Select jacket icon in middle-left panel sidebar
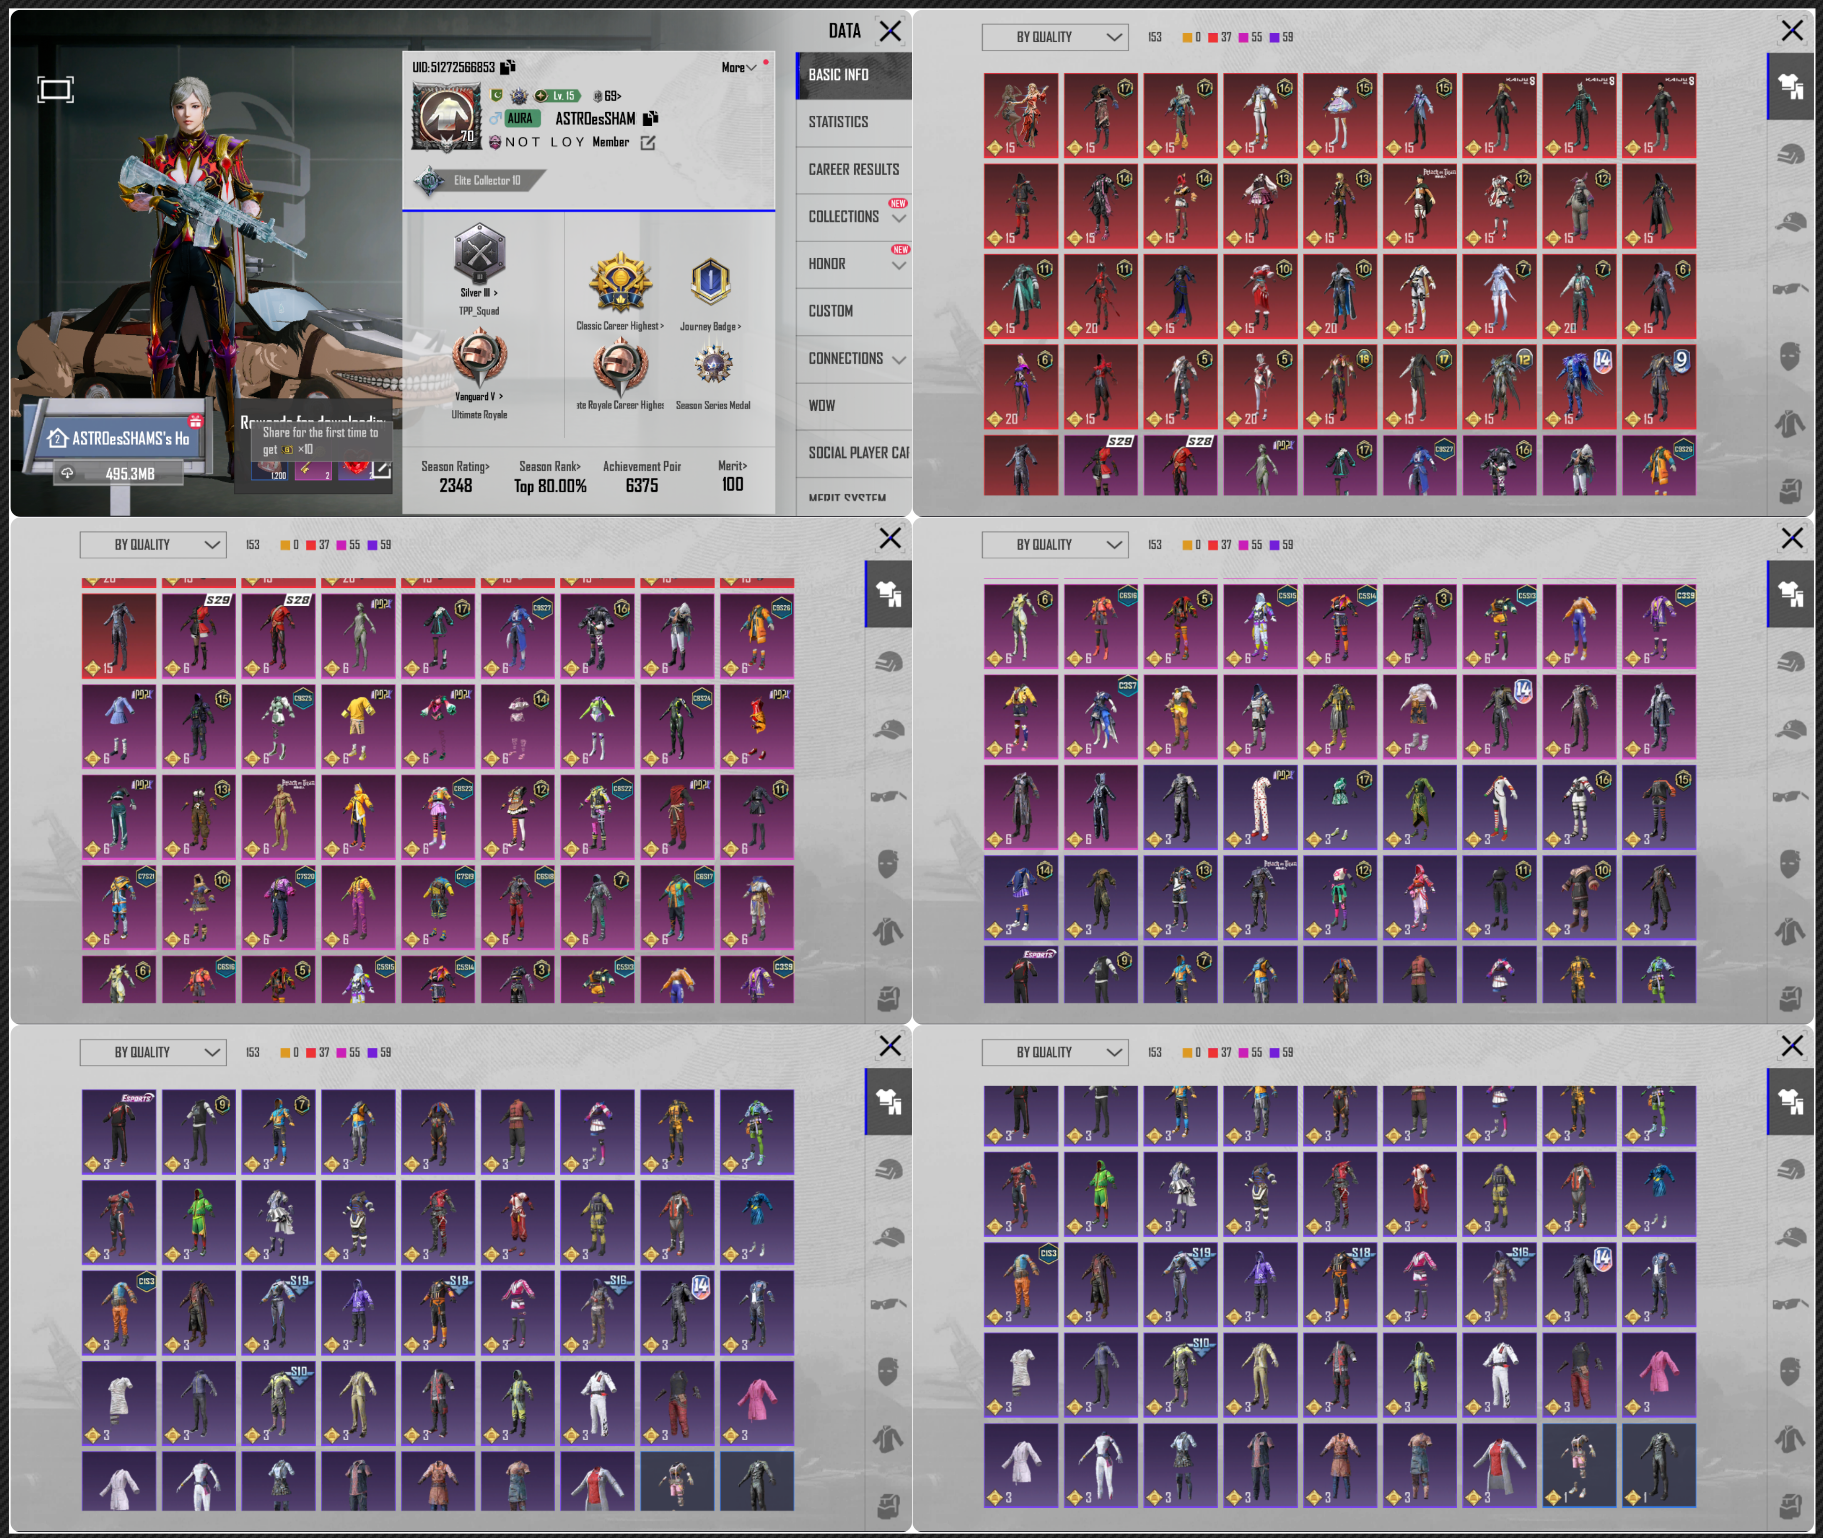 point(888,932)
